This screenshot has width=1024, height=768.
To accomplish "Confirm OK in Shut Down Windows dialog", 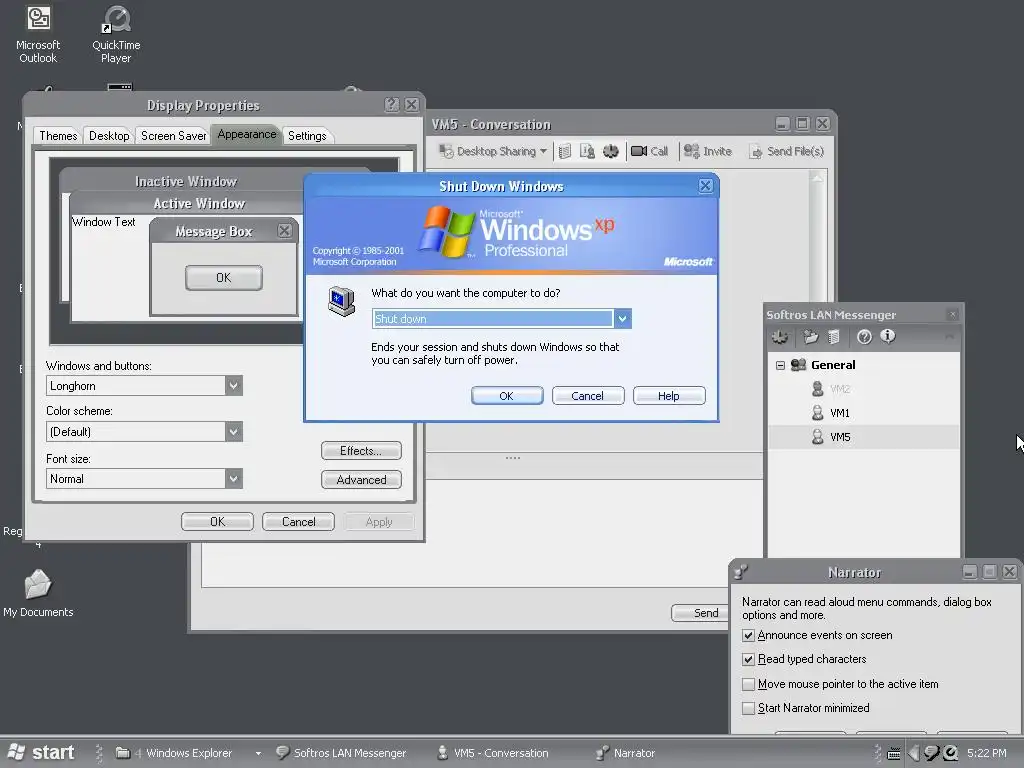I will [507, 396].
